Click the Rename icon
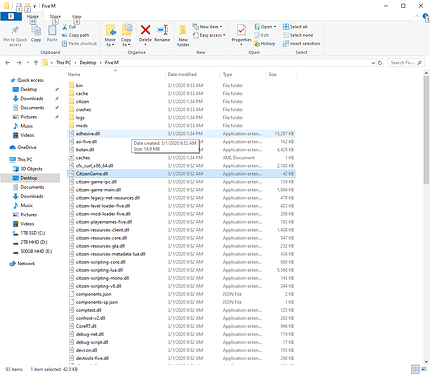The width and height of the screenshot is (430, 374). pos(162,30)
